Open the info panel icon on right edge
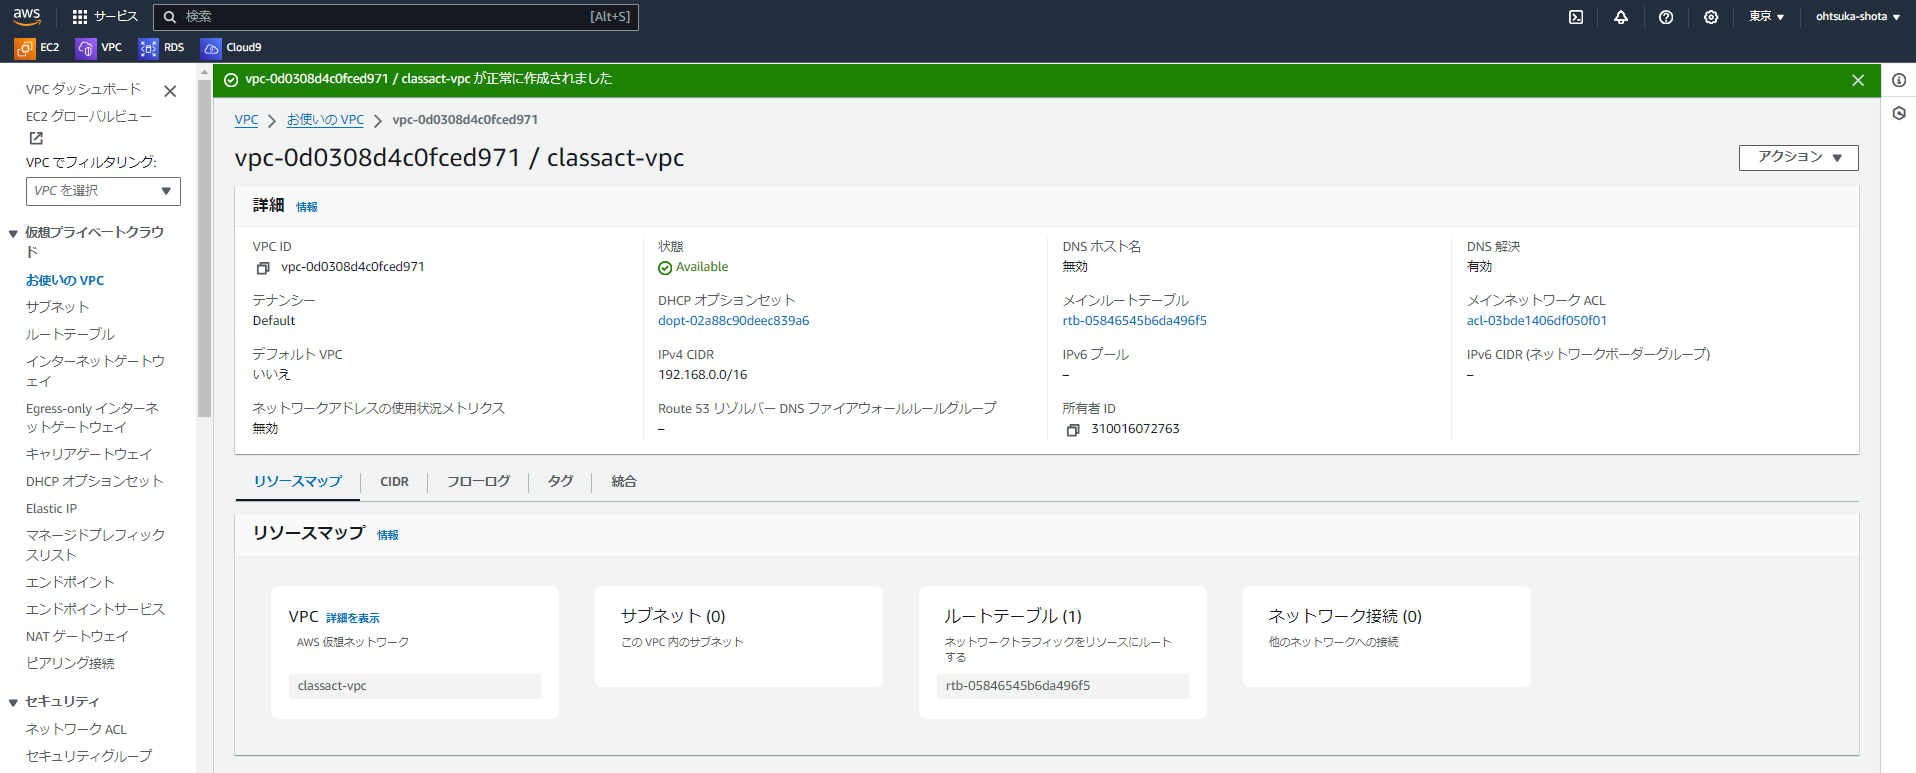1916x773 pixels. pos(1899,80)
